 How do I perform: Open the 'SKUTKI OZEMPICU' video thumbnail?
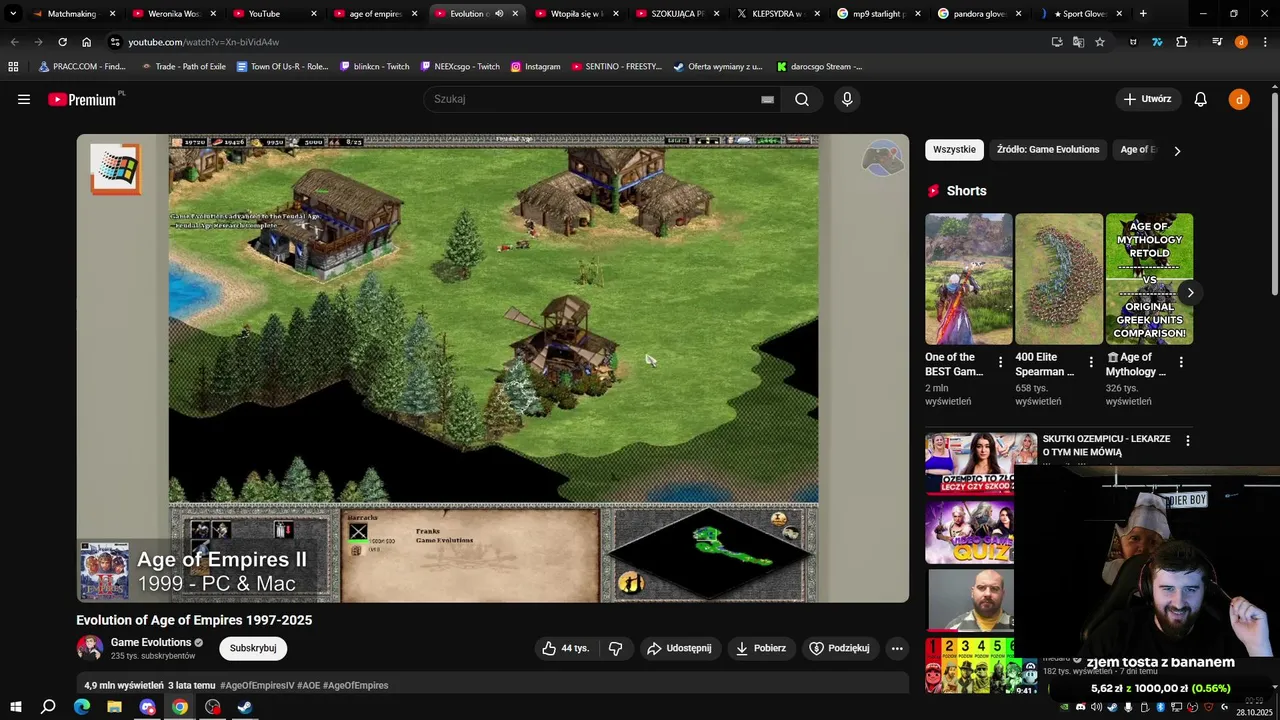pos(981,464)
